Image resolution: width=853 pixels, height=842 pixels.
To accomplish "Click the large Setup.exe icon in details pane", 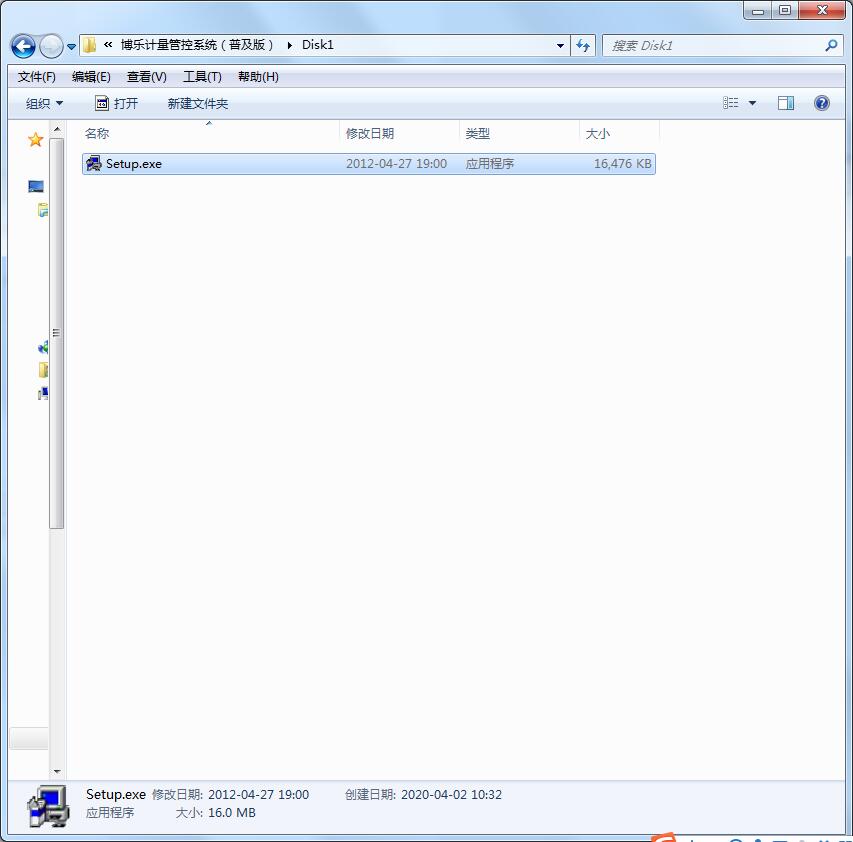I will (x=48, y=806).
